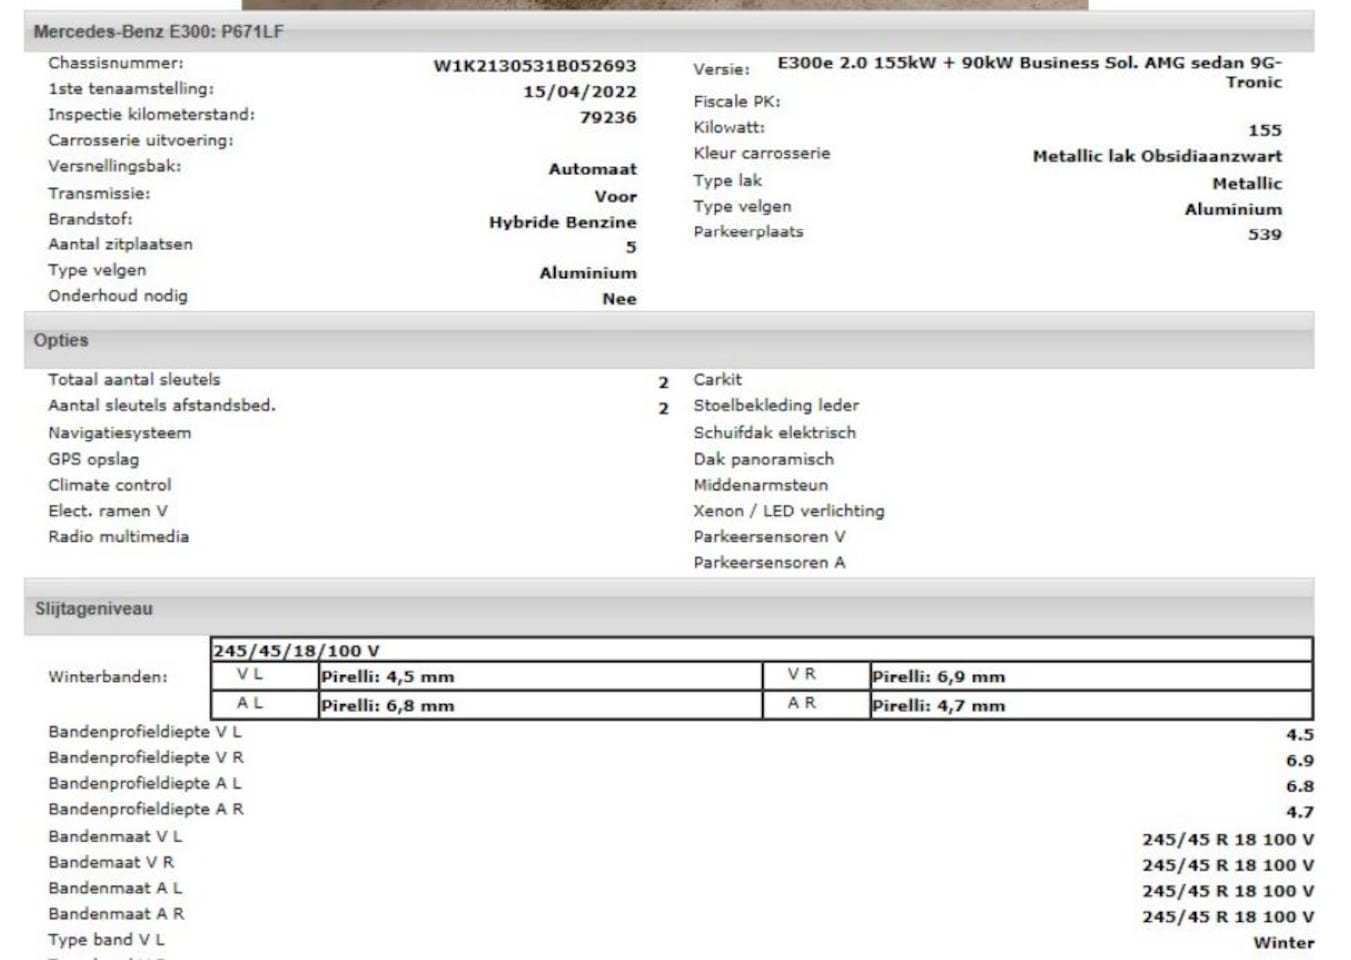Click the Parkeerplaats value 539
The width and height of the screenshot is (1351, 960).
click(x=1264, y=234)
